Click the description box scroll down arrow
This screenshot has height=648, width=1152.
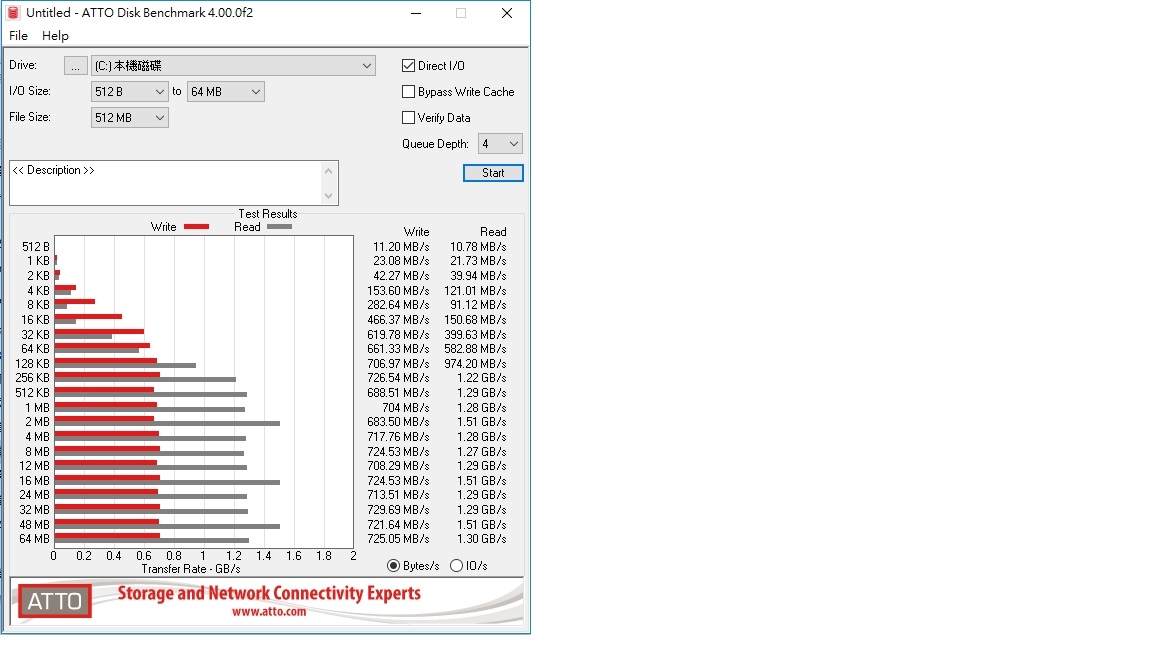328,195
